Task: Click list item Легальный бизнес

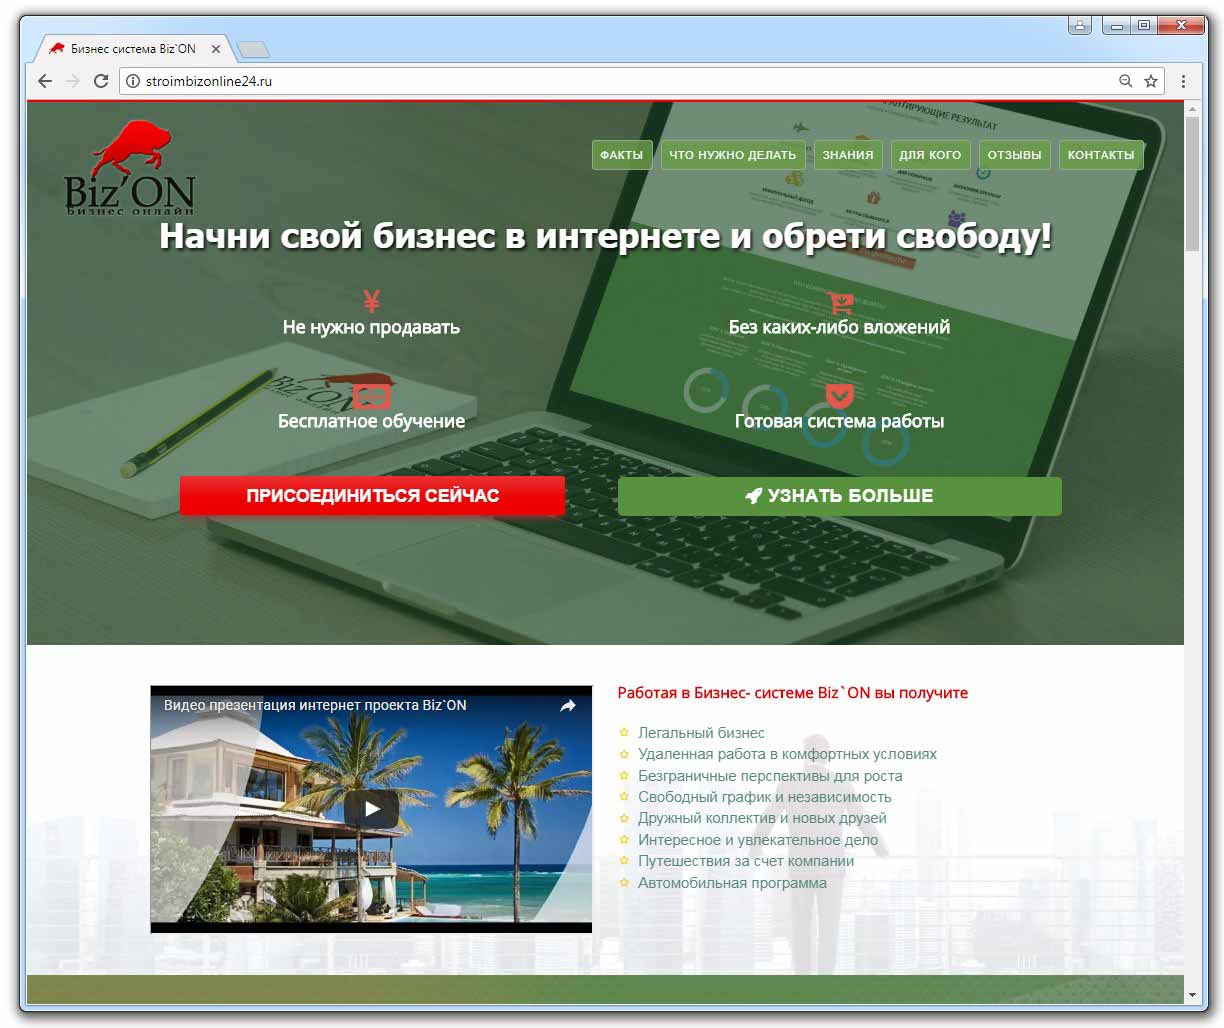Action: coord(701,733)
